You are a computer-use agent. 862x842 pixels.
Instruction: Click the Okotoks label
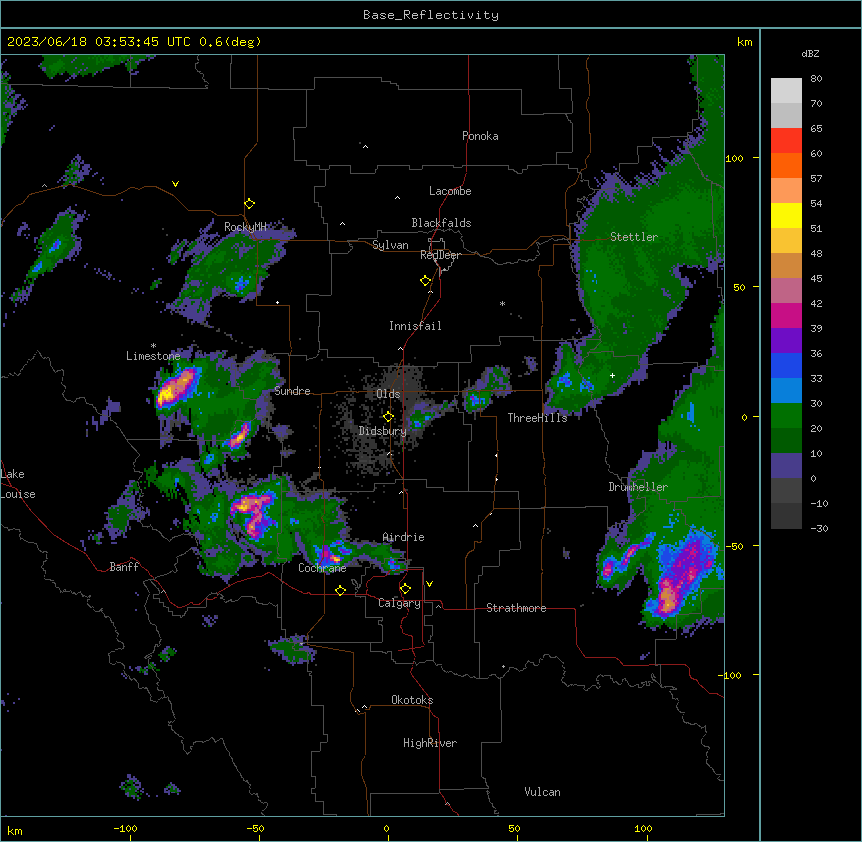click(412, 700)
